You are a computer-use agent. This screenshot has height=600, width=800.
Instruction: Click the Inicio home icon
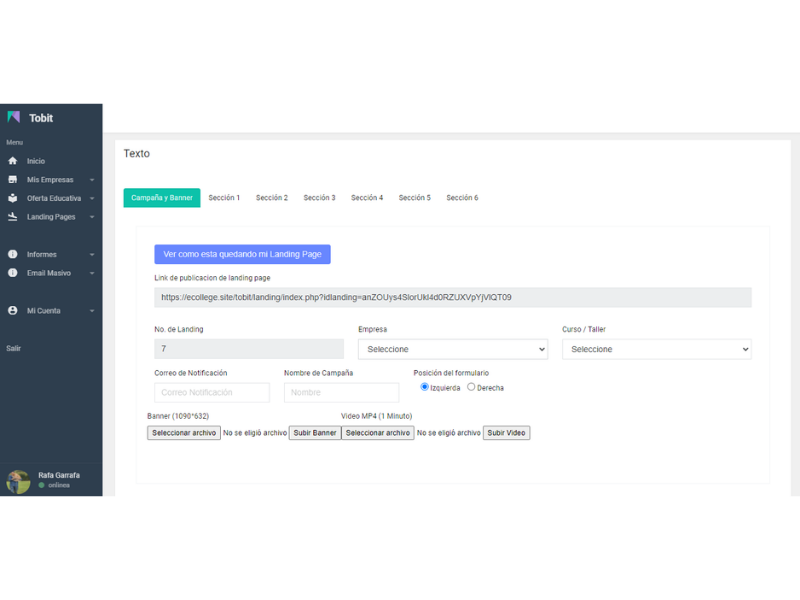13,161
